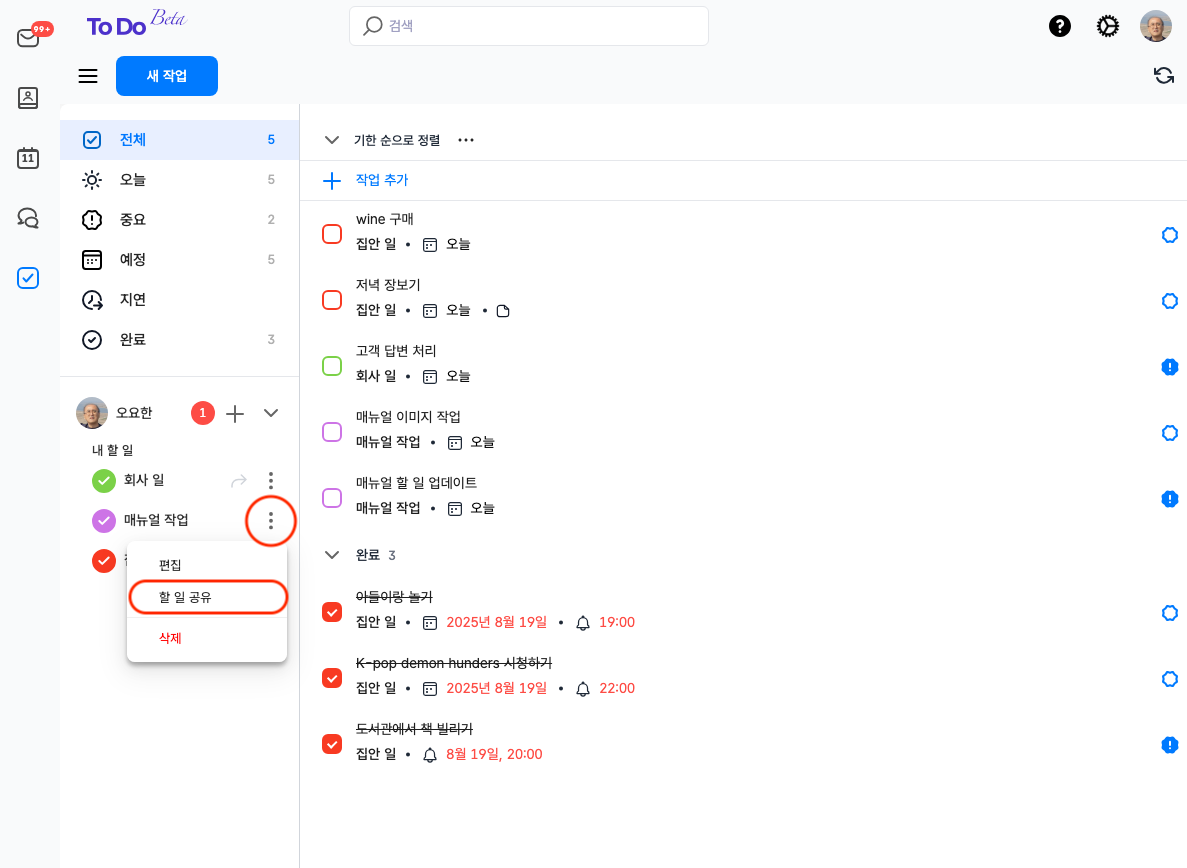Click the 작업 추가 link
This screenshot has height=868, width=1187.
[381, 180]
